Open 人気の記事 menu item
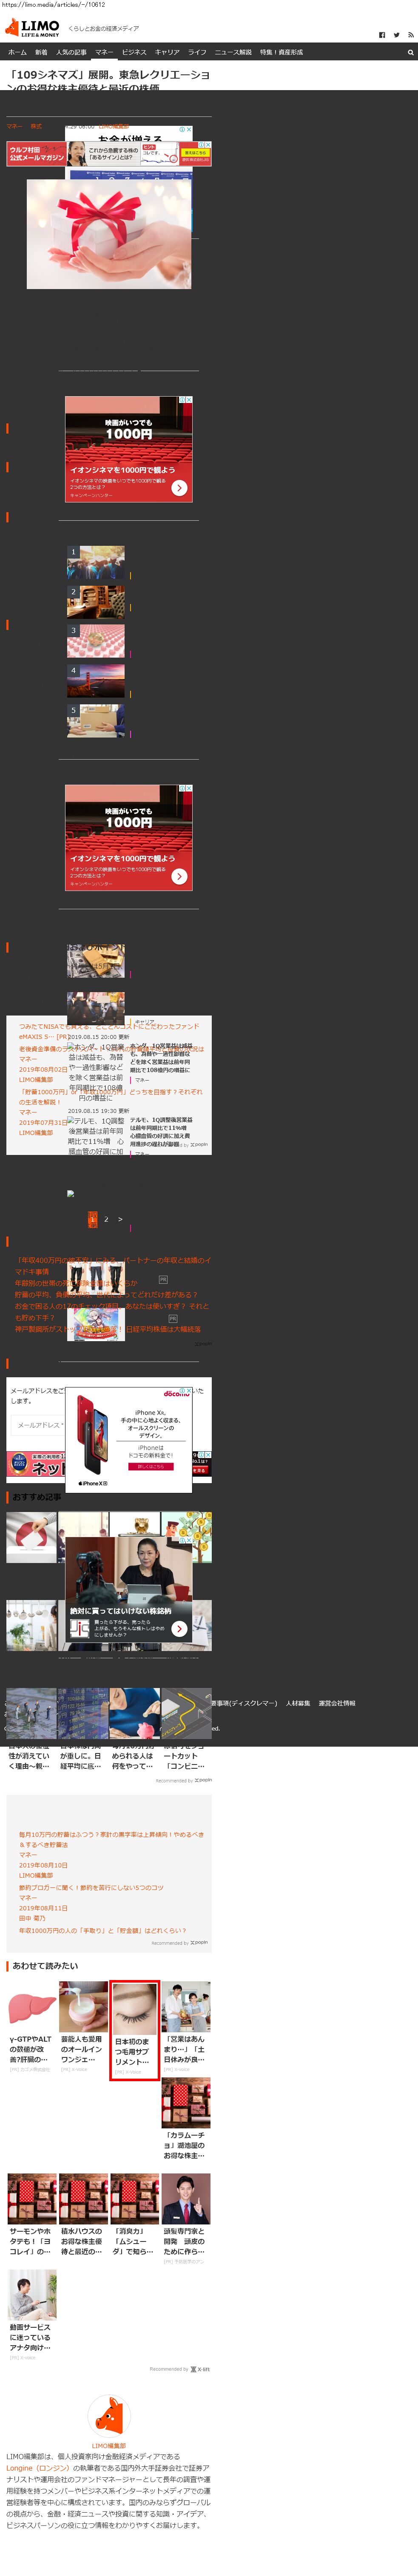 click(71, 52)
